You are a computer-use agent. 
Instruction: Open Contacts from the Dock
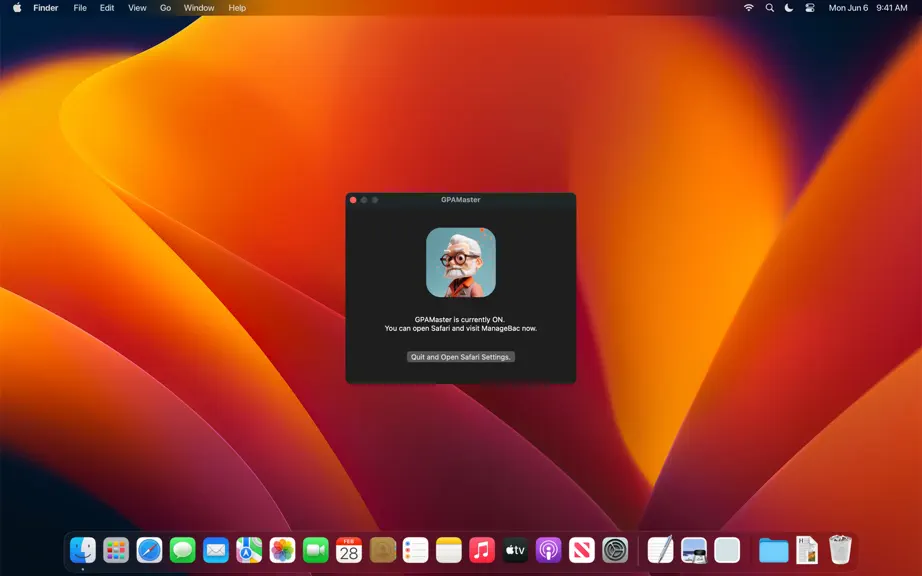pyautogui.click(x=382, y=551)
